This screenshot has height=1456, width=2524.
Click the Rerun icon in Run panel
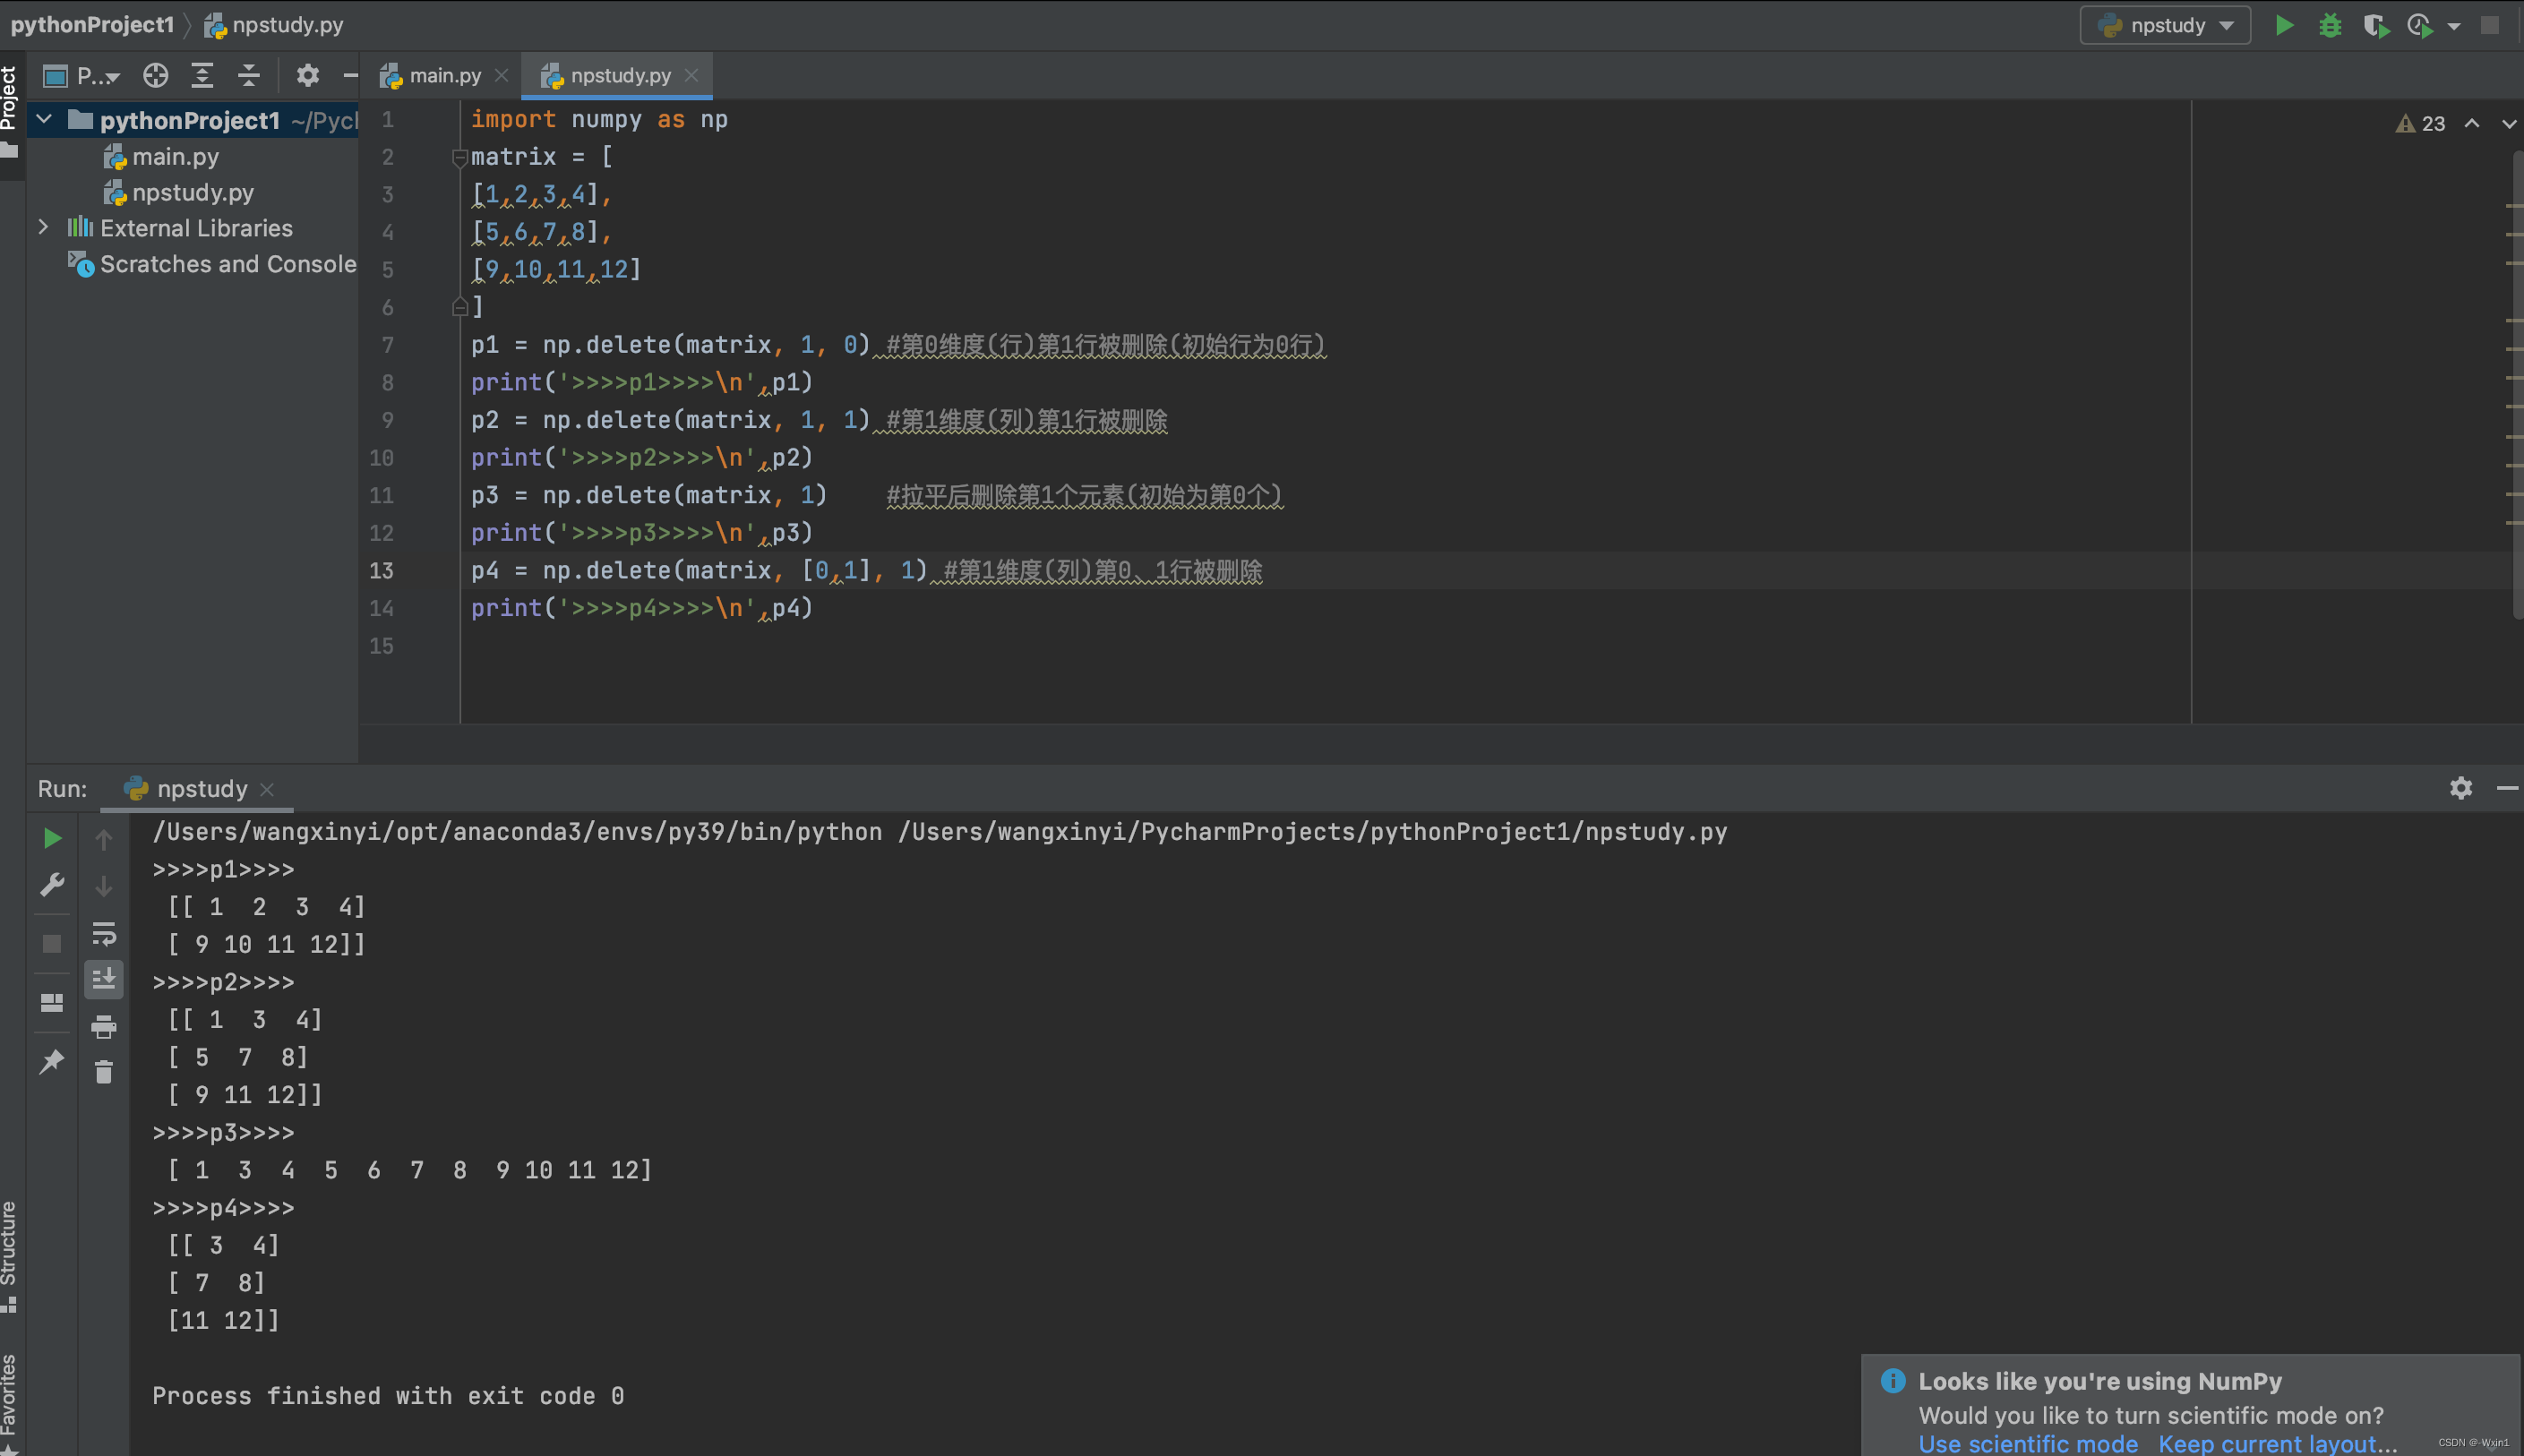52,838
